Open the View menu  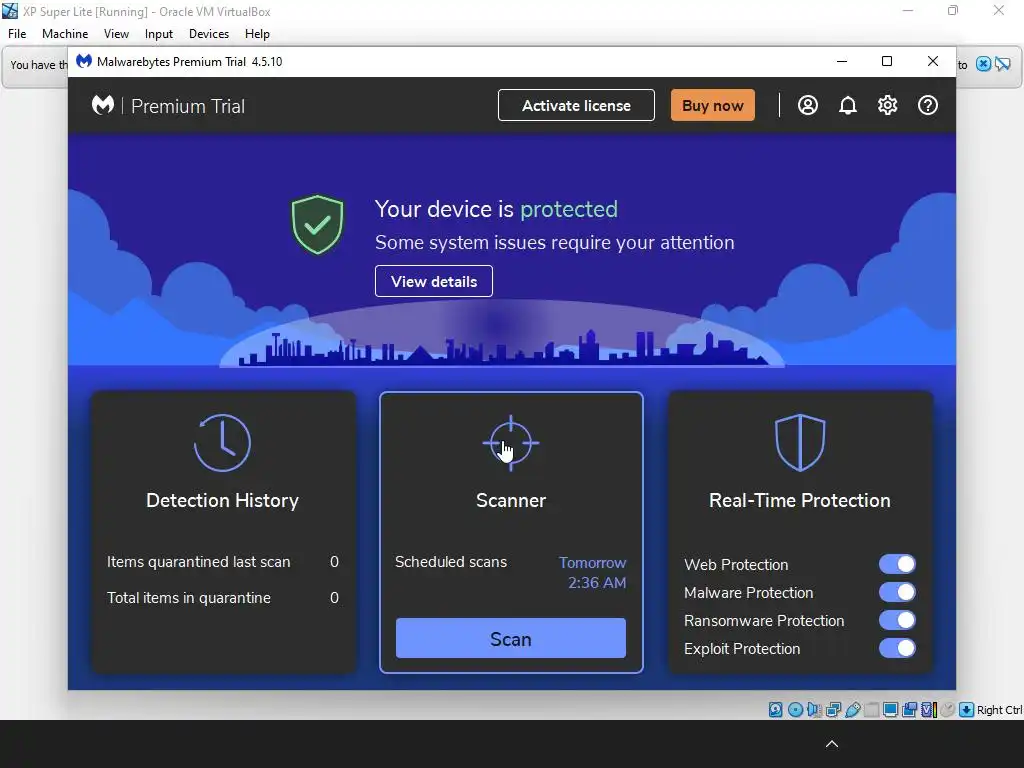pyautogui.click(x=116, y=34)
